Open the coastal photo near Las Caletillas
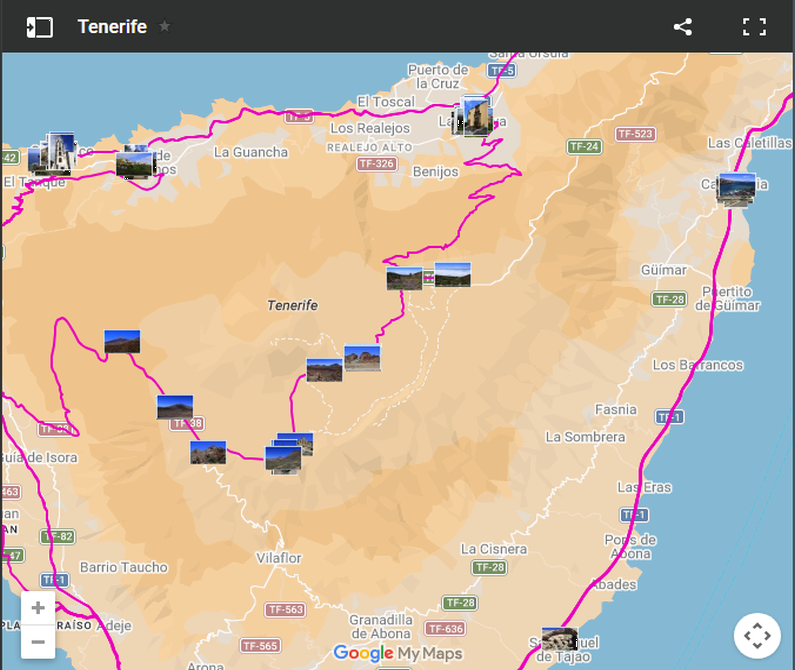This screenshot has height=670, width=795. click(x=737, y=187)
